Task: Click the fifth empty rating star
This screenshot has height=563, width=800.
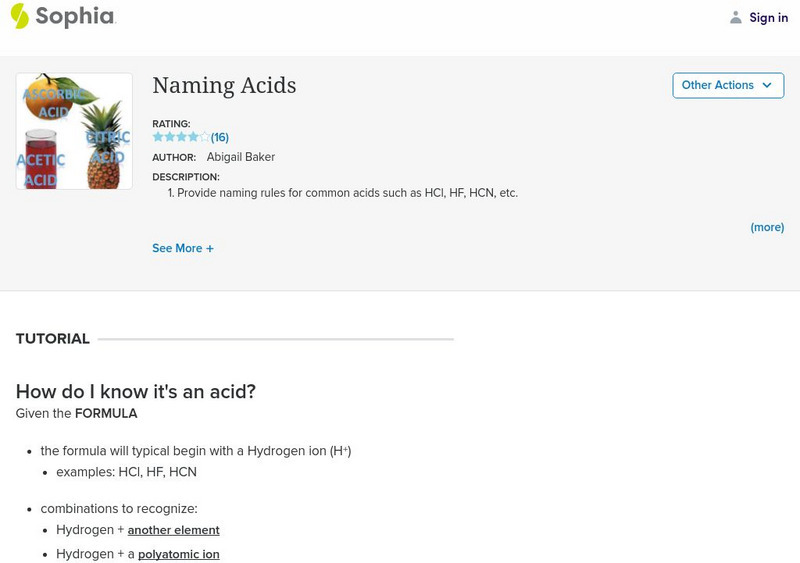Action: click(205, 137)
